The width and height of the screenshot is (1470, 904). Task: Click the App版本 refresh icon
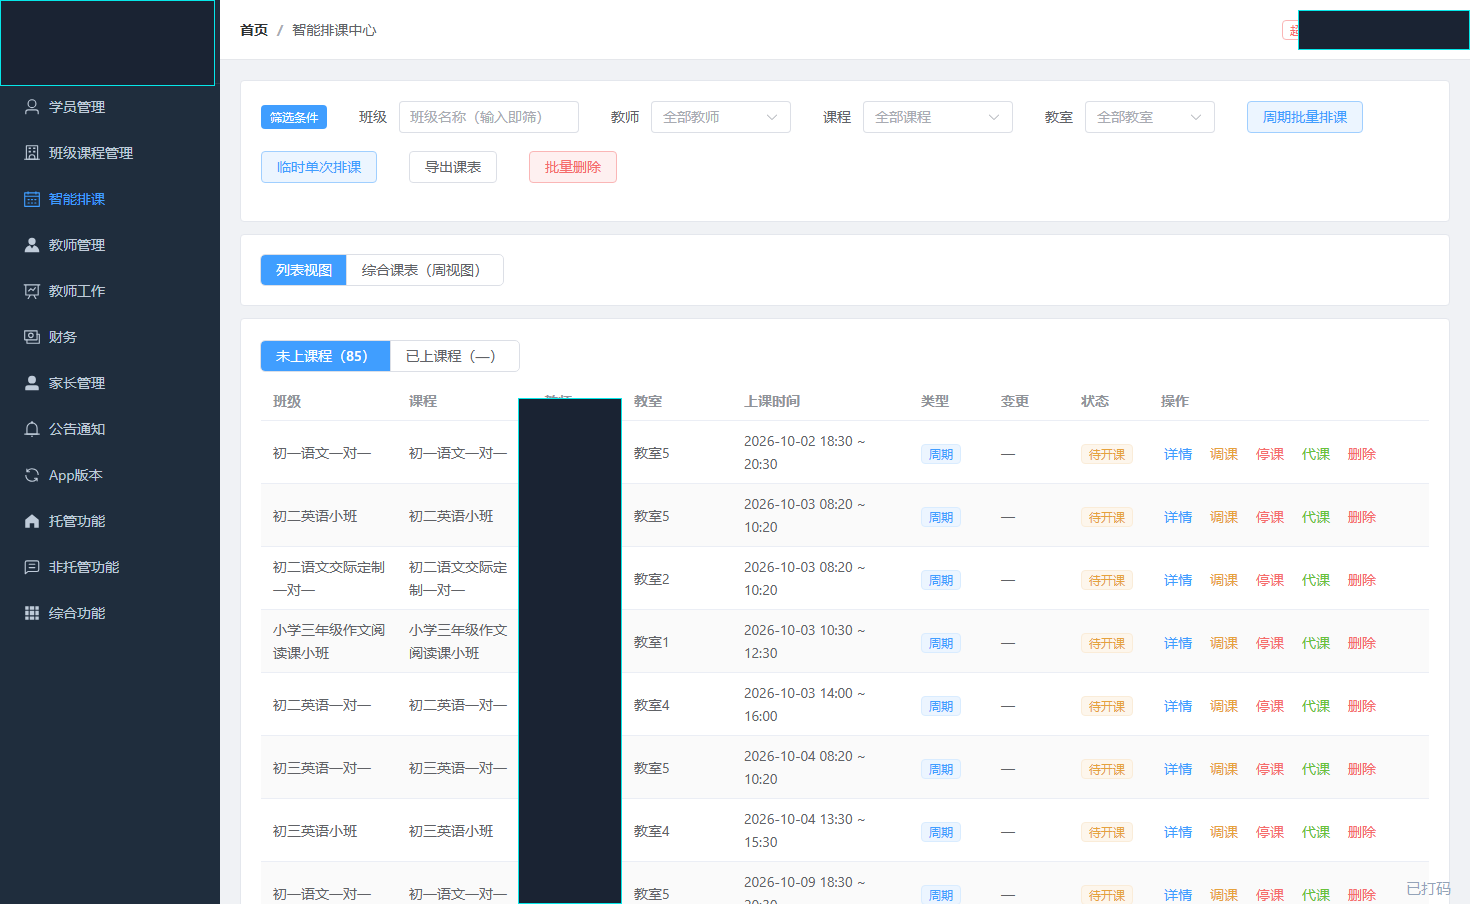[32, 475]
